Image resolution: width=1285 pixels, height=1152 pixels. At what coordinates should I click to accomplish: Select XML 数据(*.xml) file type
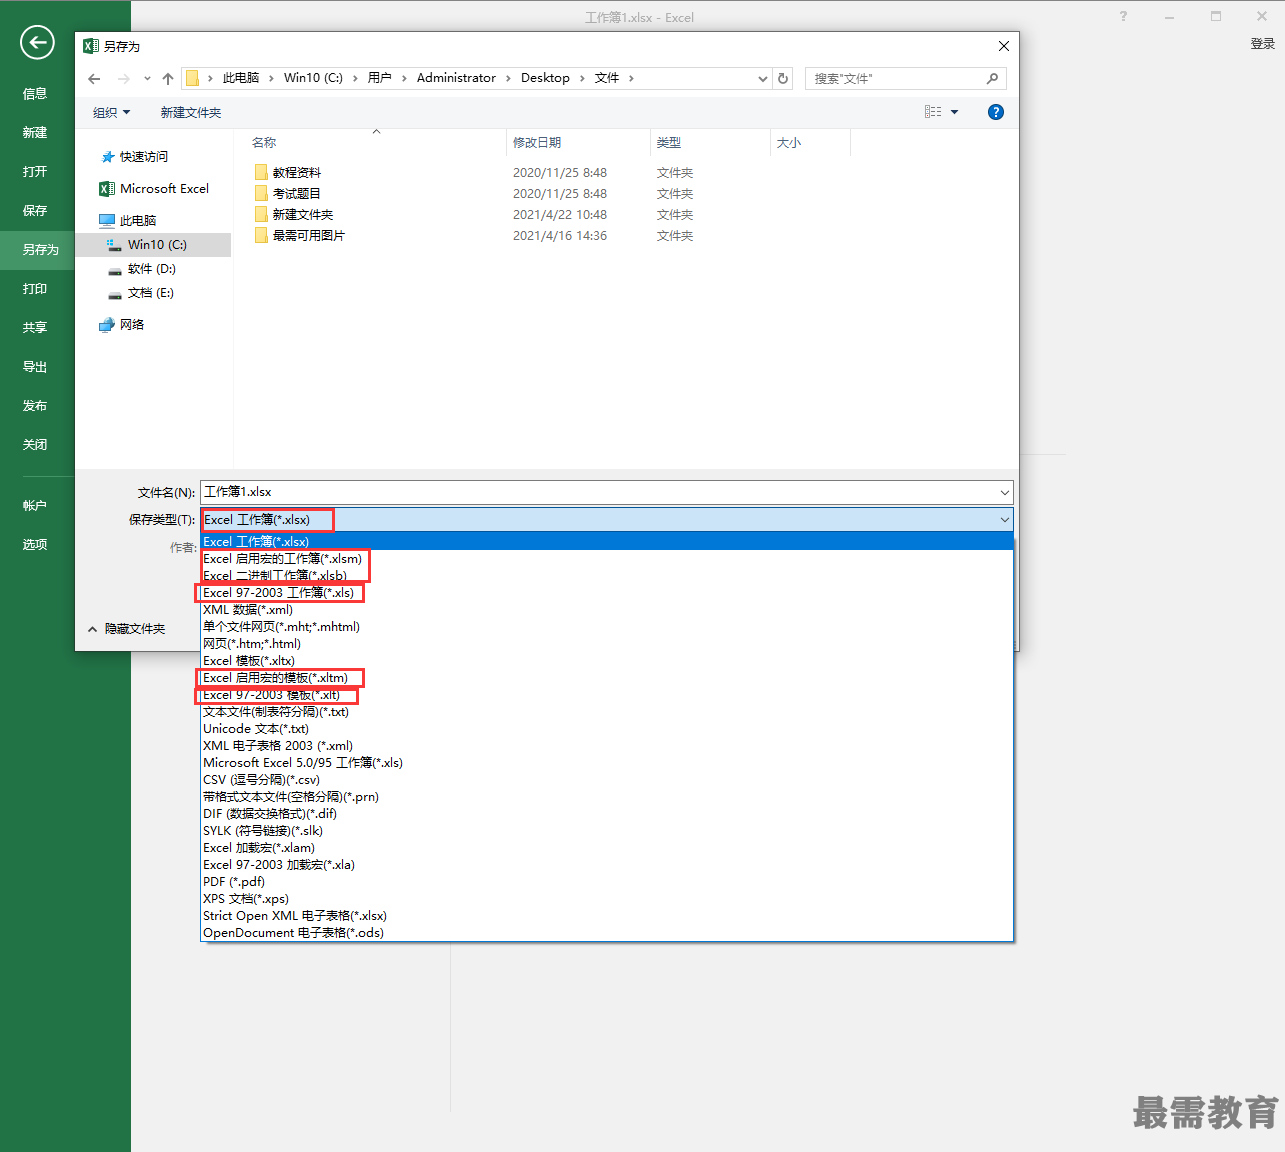point(607,609)
